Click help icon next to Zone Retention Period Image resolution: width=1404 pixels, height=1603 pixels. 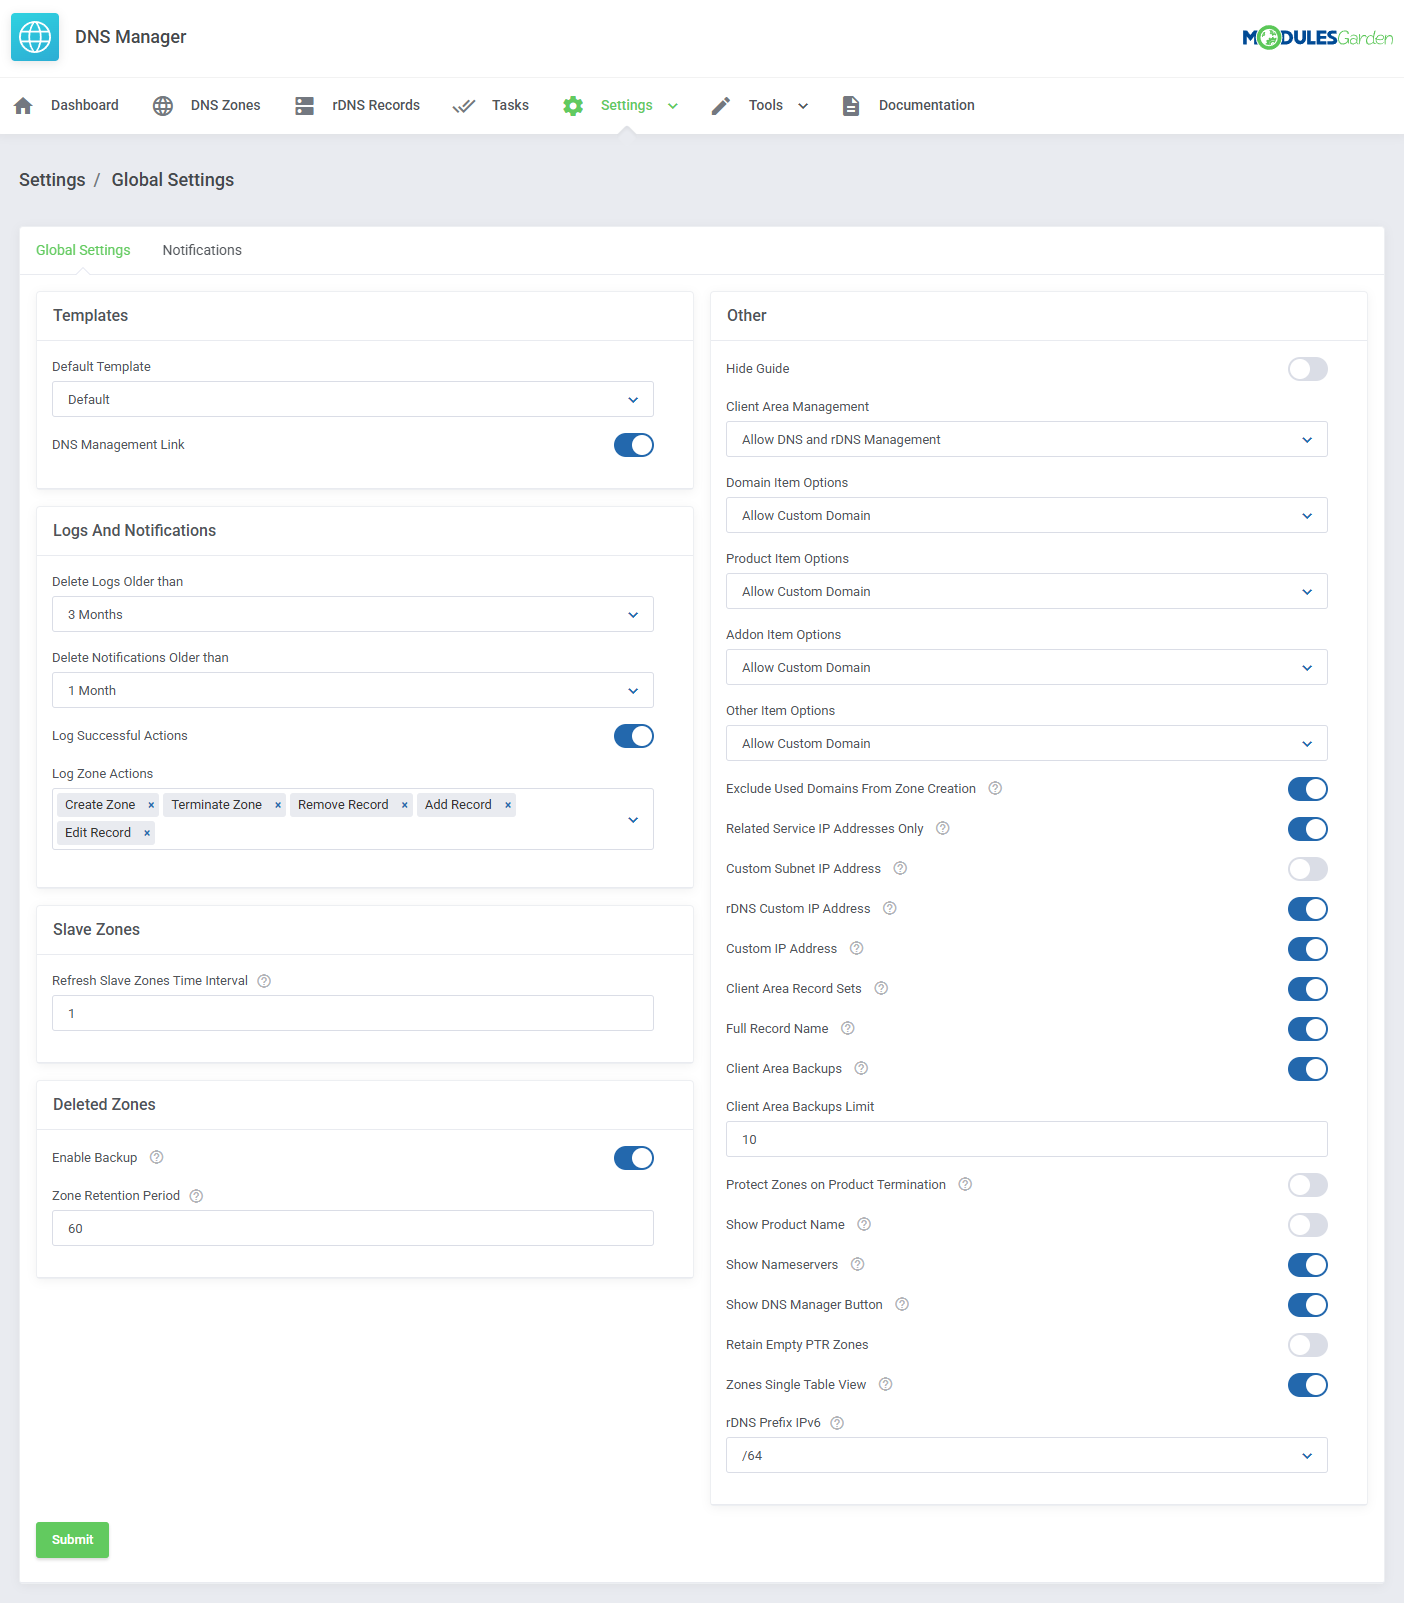tap(197, 1196)
